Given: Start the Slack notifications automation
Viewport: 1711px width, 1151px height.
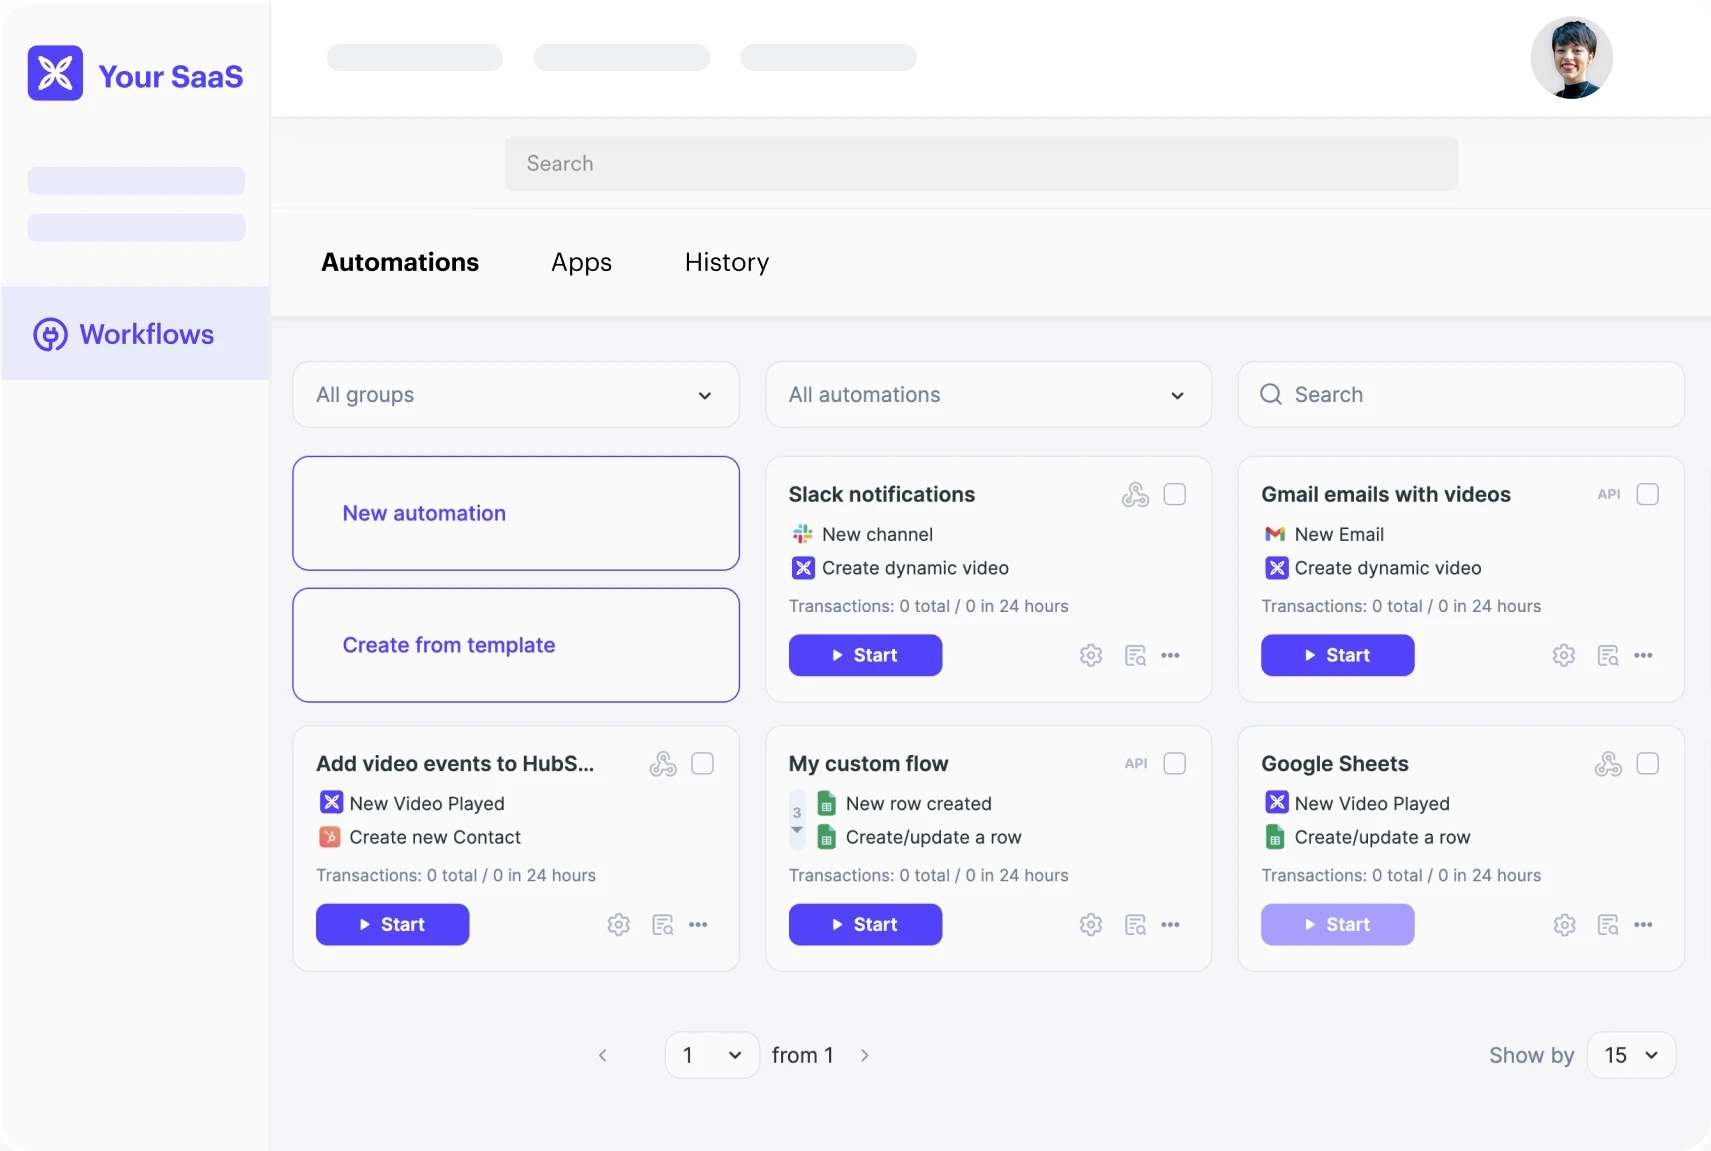Looking at the screenshot, I should click(x=865, y=655).
